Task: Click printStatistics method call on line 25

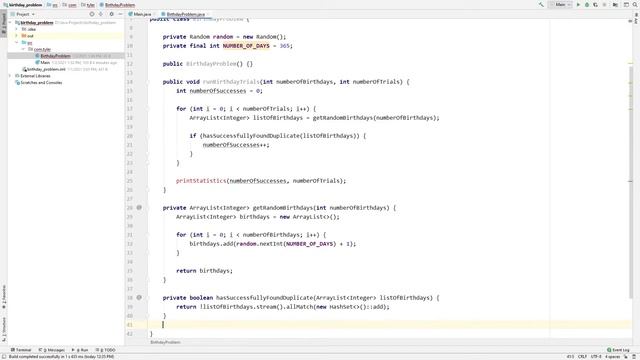Action: click(x=201, y=181)
